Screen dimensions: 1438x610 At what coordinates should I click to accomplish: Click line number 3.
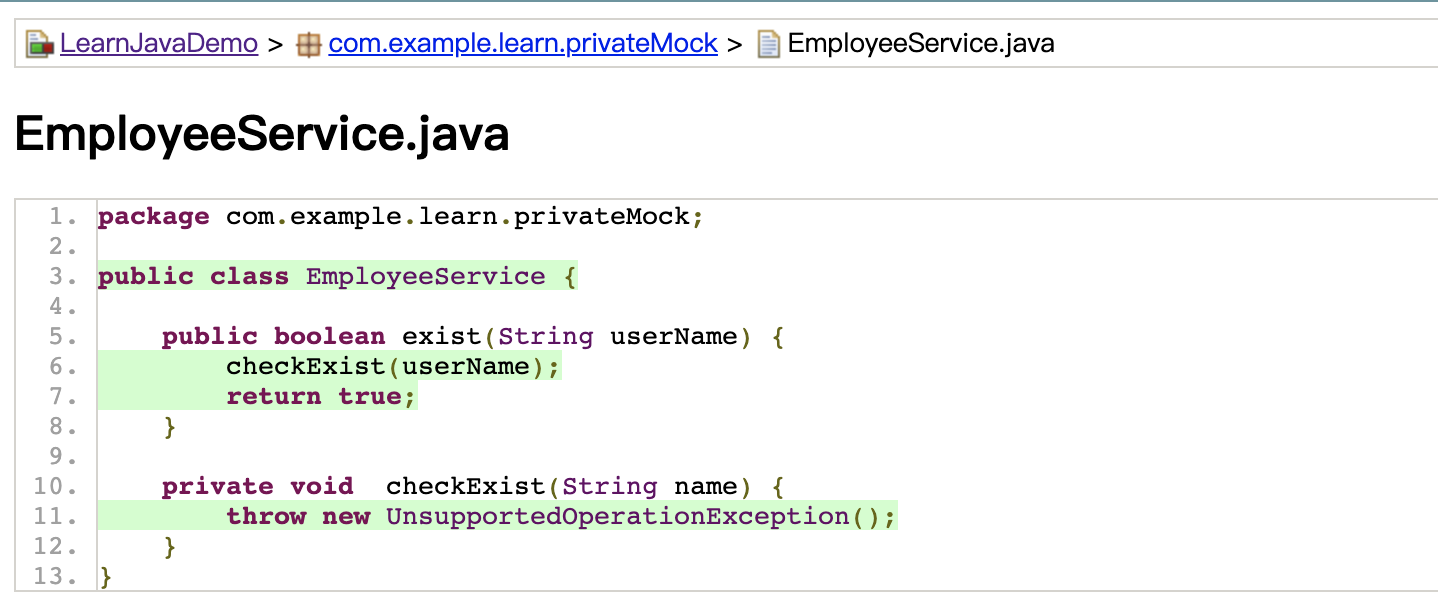click(62, 277)
